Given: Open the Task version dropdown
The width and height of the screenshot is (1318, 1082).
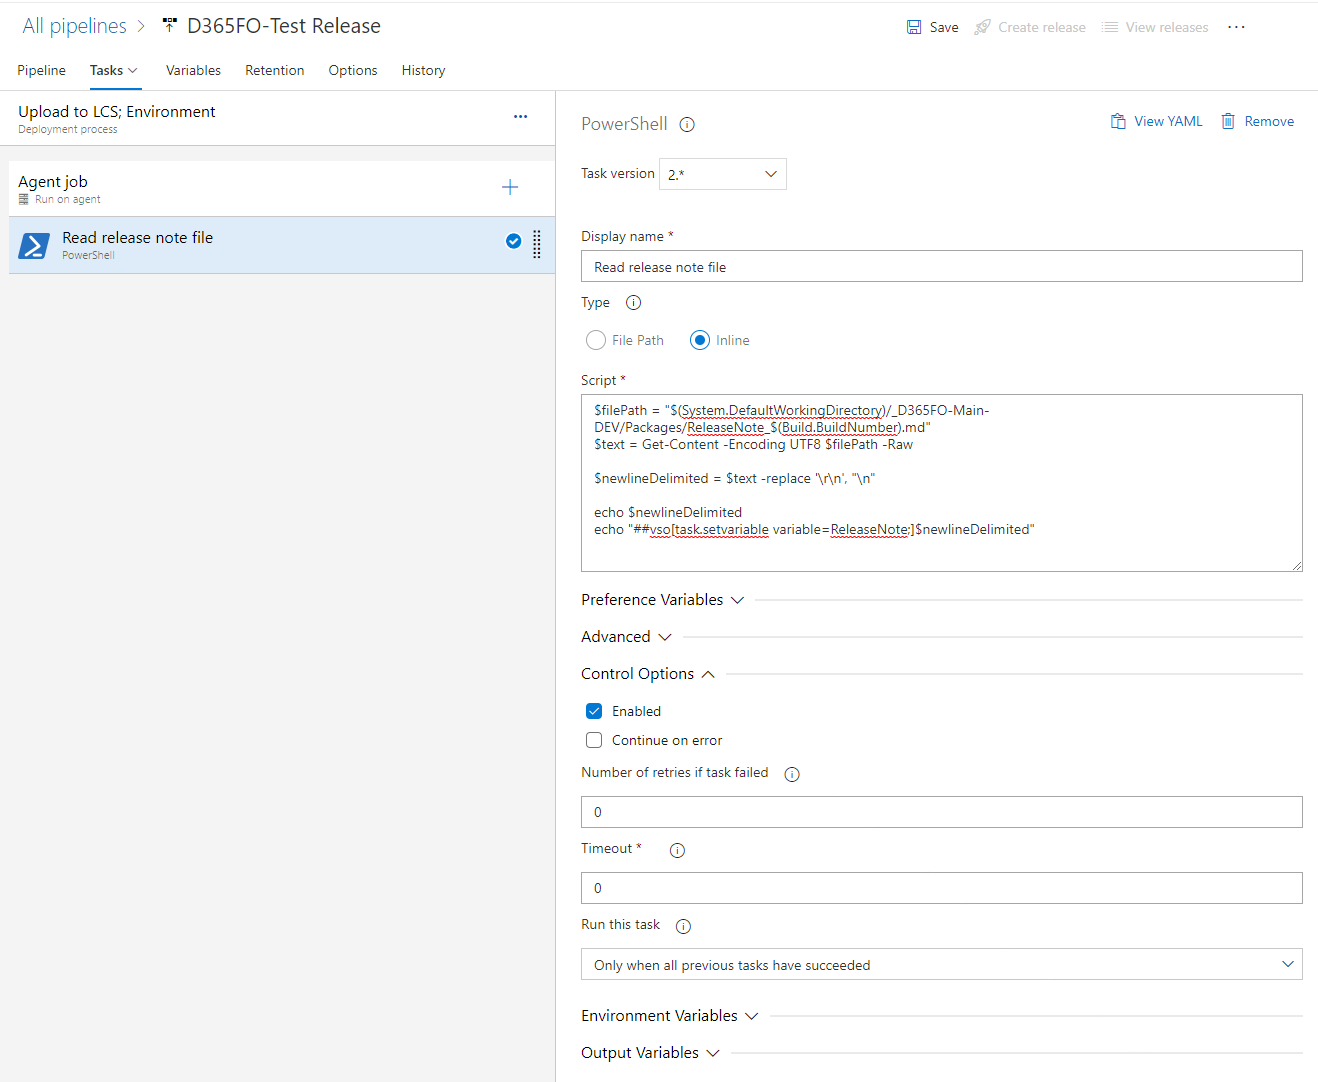Looking at the screenshot, I should (x=722, y=173).
